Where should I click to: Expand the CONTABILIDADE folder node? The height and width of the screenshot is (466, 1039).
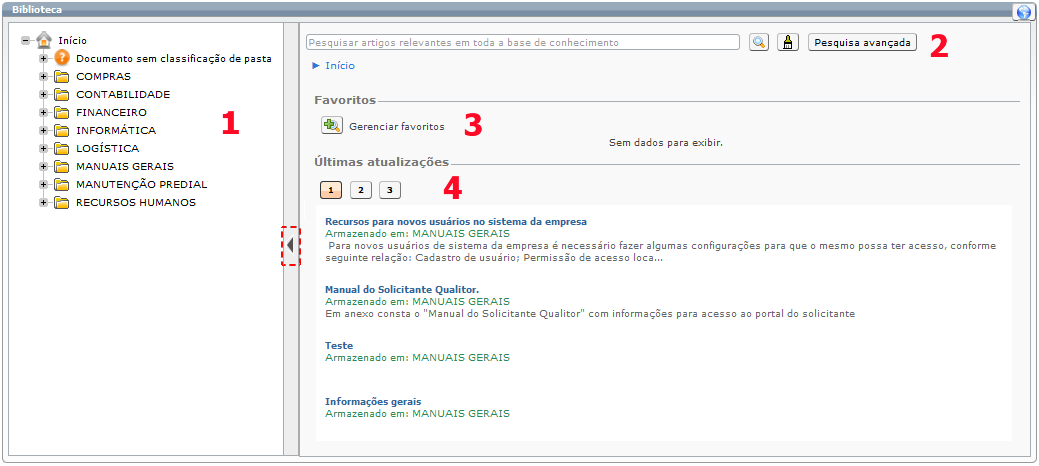(x=44, y=94)
